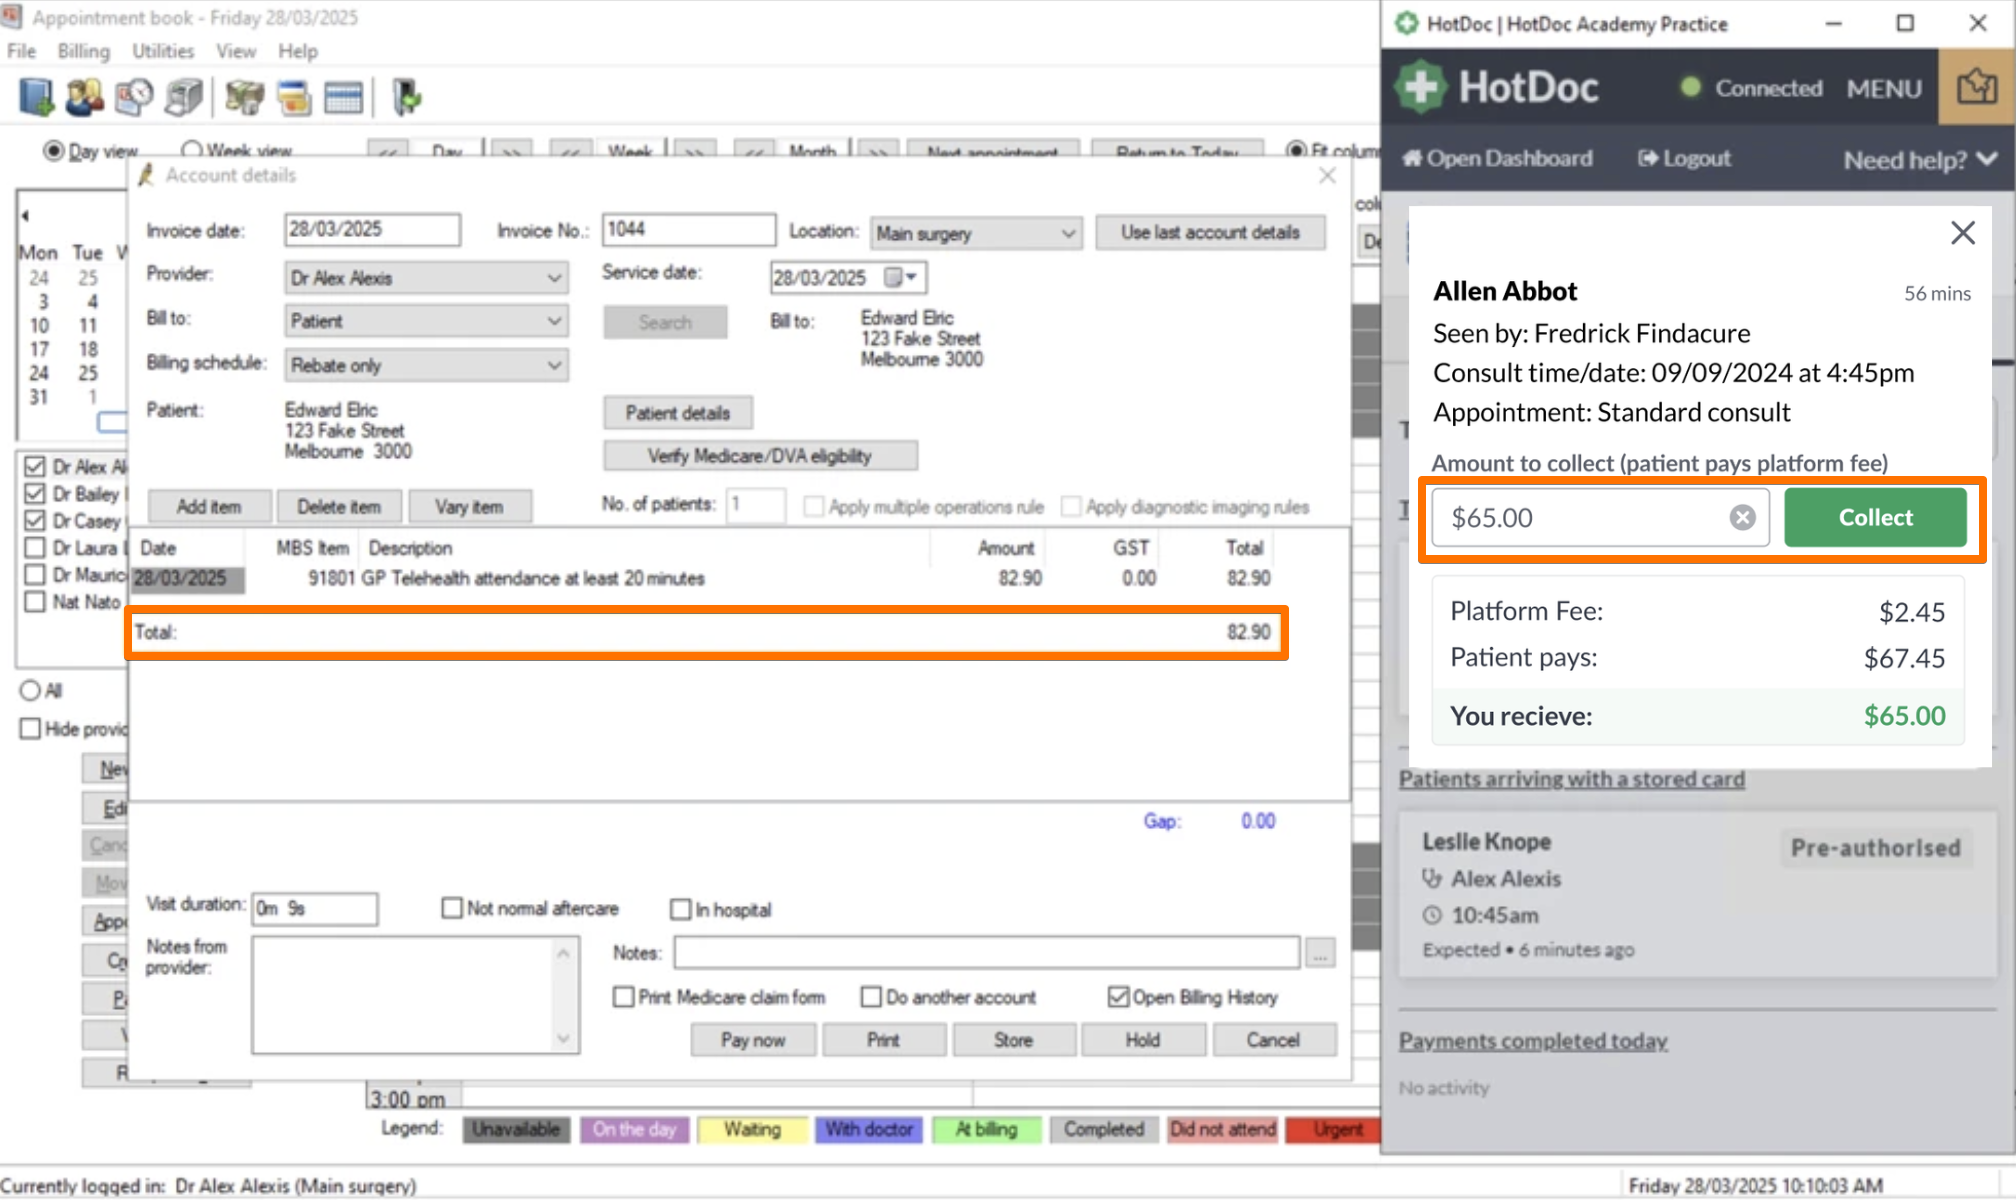The width and height of the screenshot is (2016, 1200).
Task: Untick the Dr Bailey provider checkbox
Action: pyautogui.click(x=35, y=494)
